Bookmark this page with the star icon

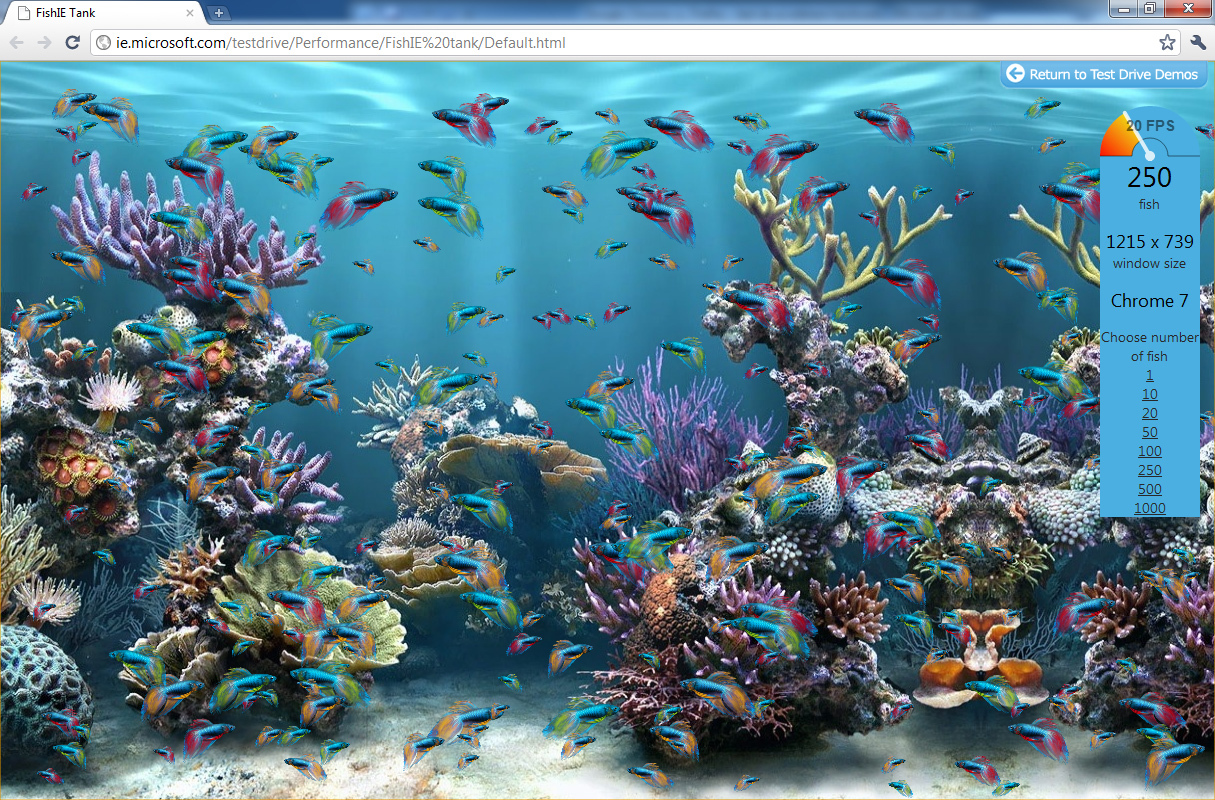(x=1167, y=42)
